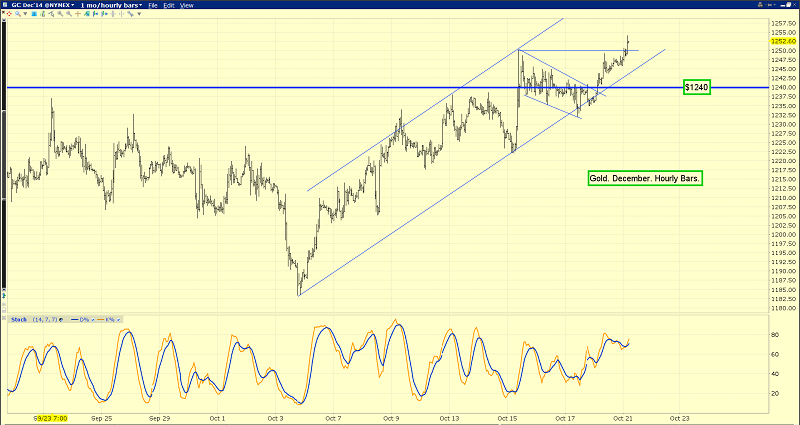
Task: Open the GC Dec'14 @NYMEX symbol dropdown
Action: point(42,5)
